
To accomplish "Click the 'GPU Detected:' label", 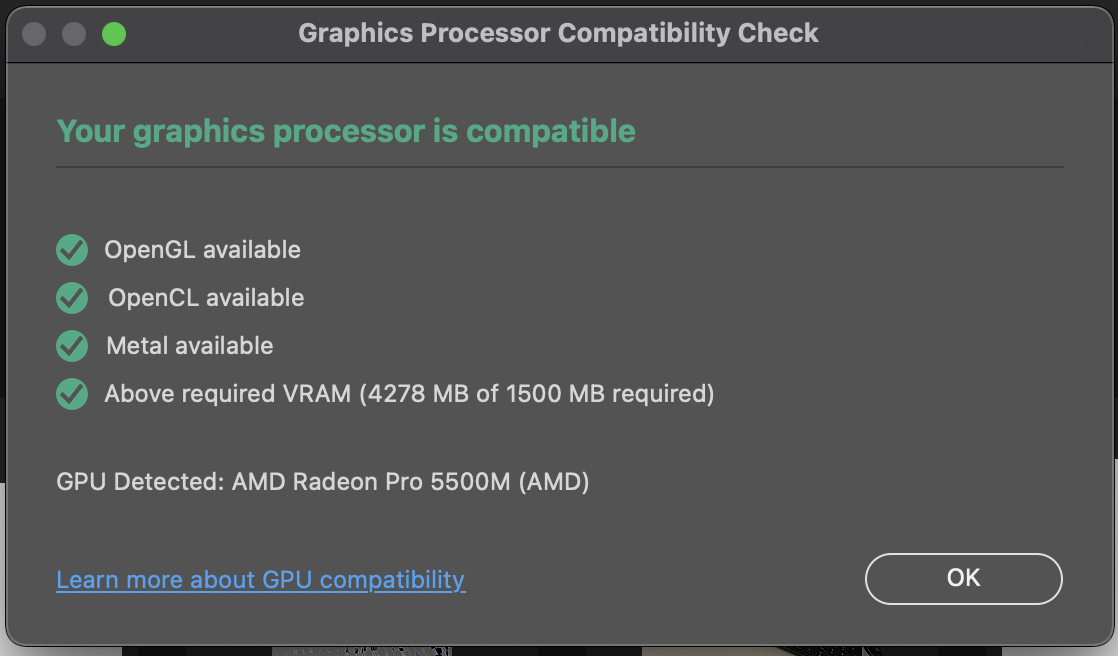I will point(141,482).
